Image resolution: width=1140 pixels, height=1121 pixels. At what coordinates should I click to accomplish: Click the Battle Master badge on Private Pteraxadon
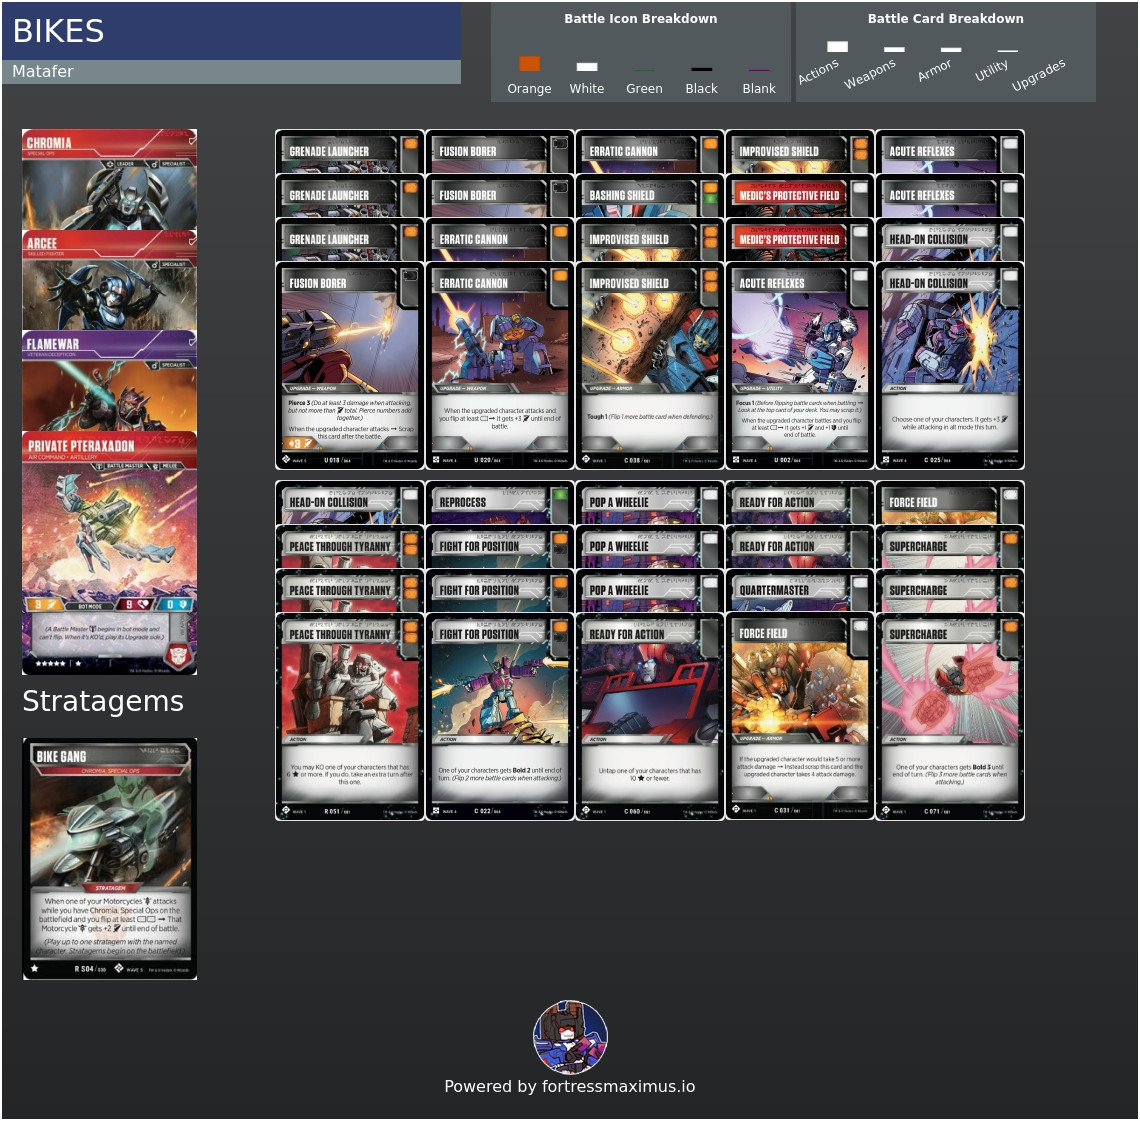click(121, 465)
